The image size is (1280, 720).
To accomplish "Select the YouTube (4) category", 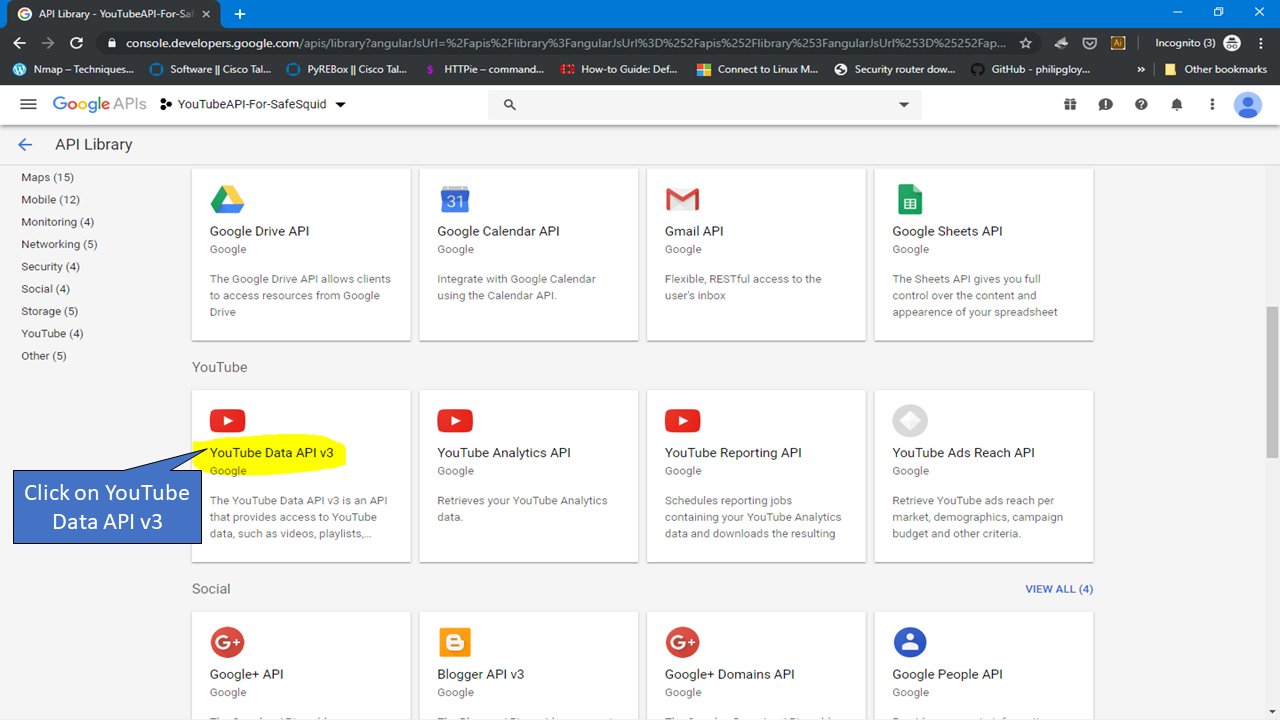I will pyautogui.click(x=52, y=333).
